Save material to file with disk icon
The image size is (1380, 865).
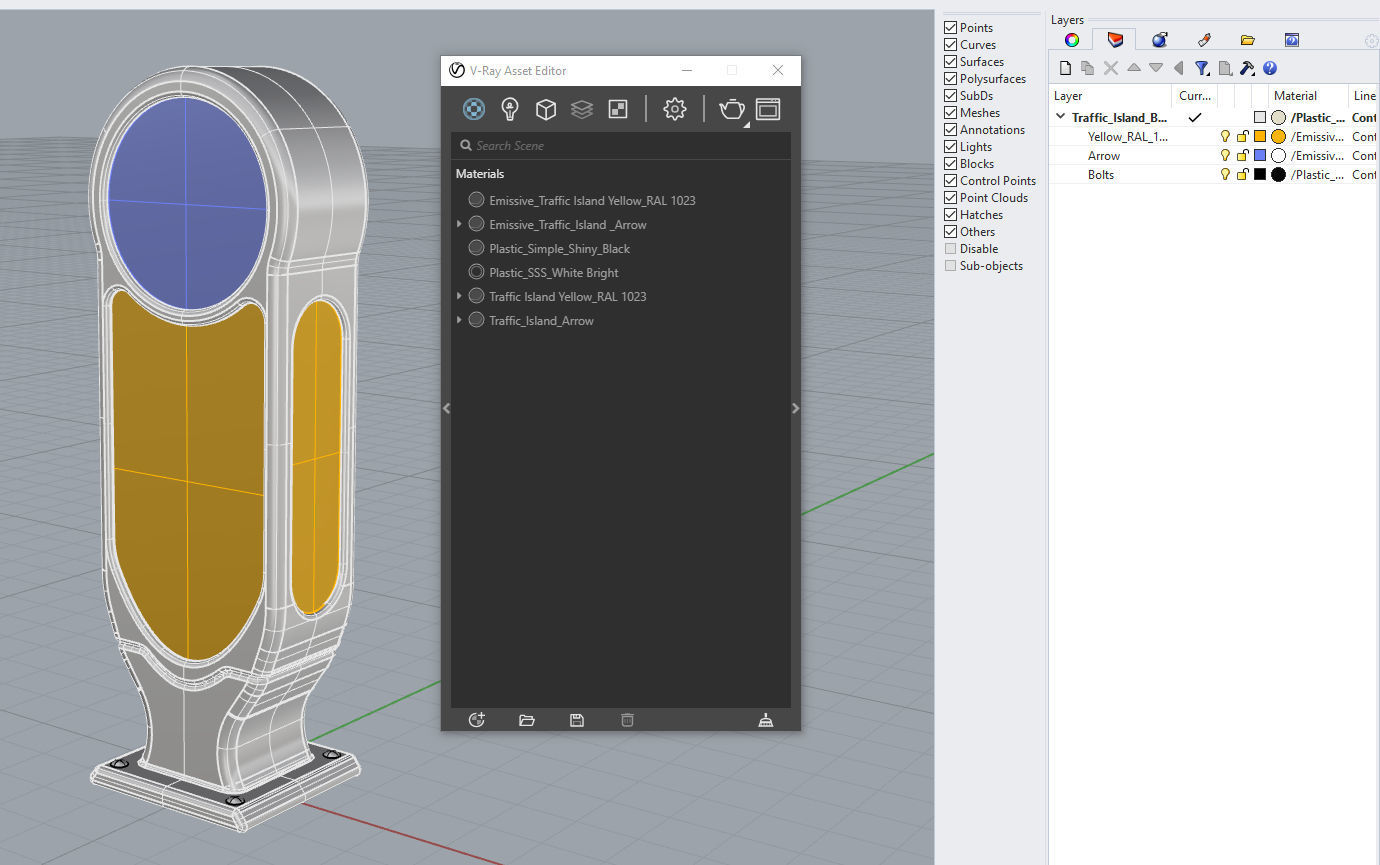pyautogui.click(x=577, y=720)
